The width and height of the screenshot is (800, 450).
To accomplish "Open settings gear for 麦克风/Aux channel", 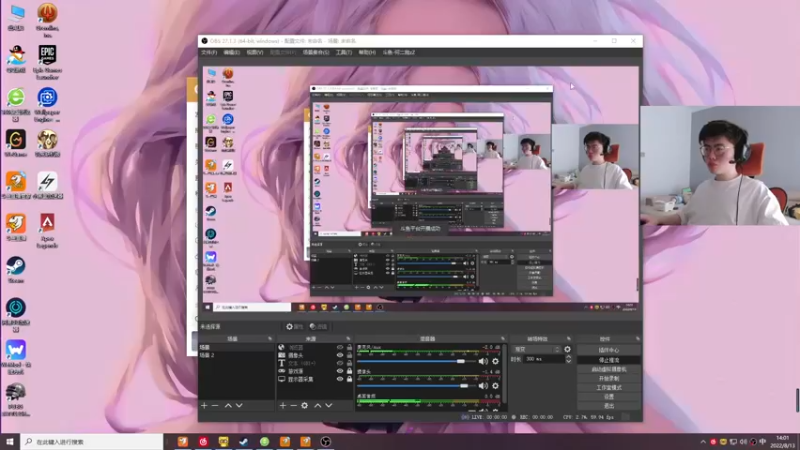I will pyautogui.click(x=495, y=361).
